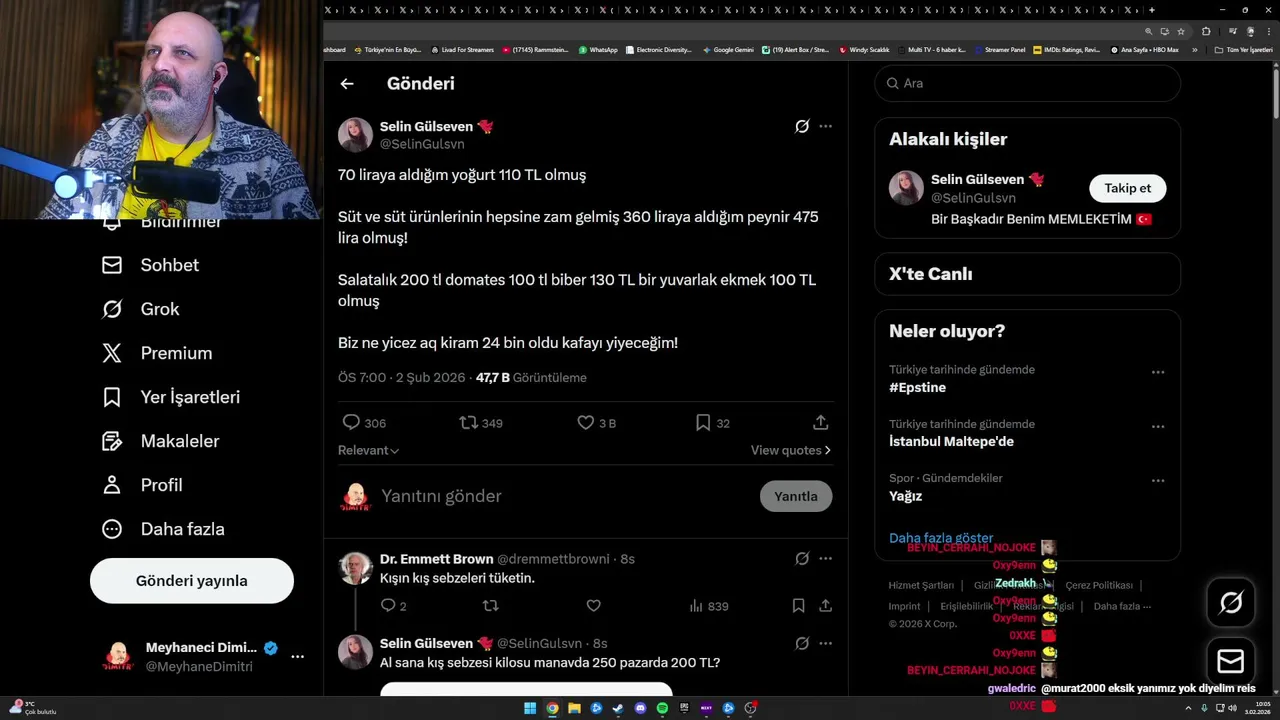Grok icon on Selin Gülseven's reply
This screenshot has width=1280, height=720.
pyautogui.click(x=801, y=643)
